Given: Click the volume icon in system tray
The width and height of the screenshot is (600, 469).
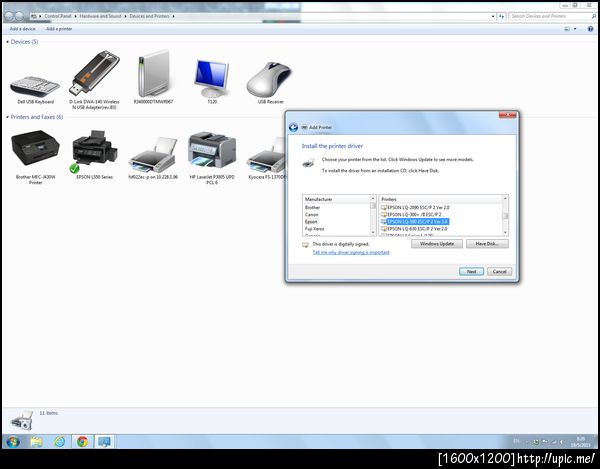Looking at the screenshot, I should click(562, 442).
